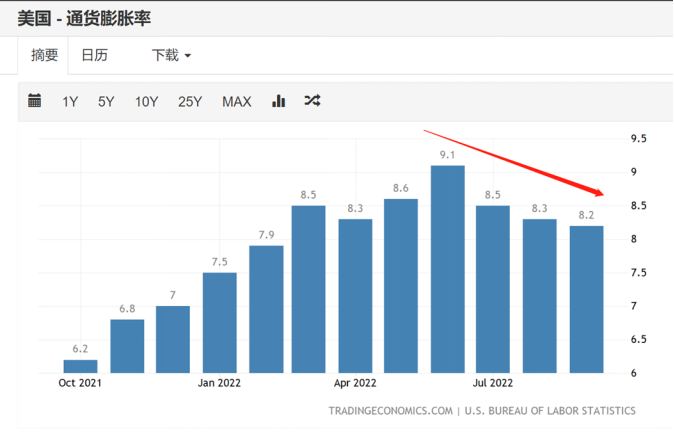Screen dimensions: 674x433
Task: Select the 5Y time range
Action: point(106,101)
